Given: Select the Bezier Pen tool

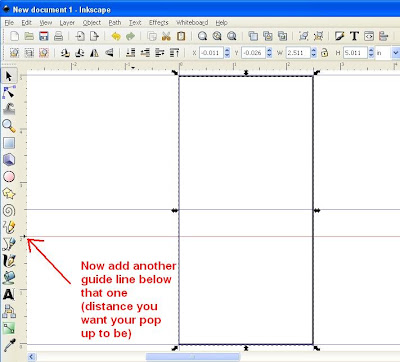Looking at the screenshot, I should tap(9, 244).
